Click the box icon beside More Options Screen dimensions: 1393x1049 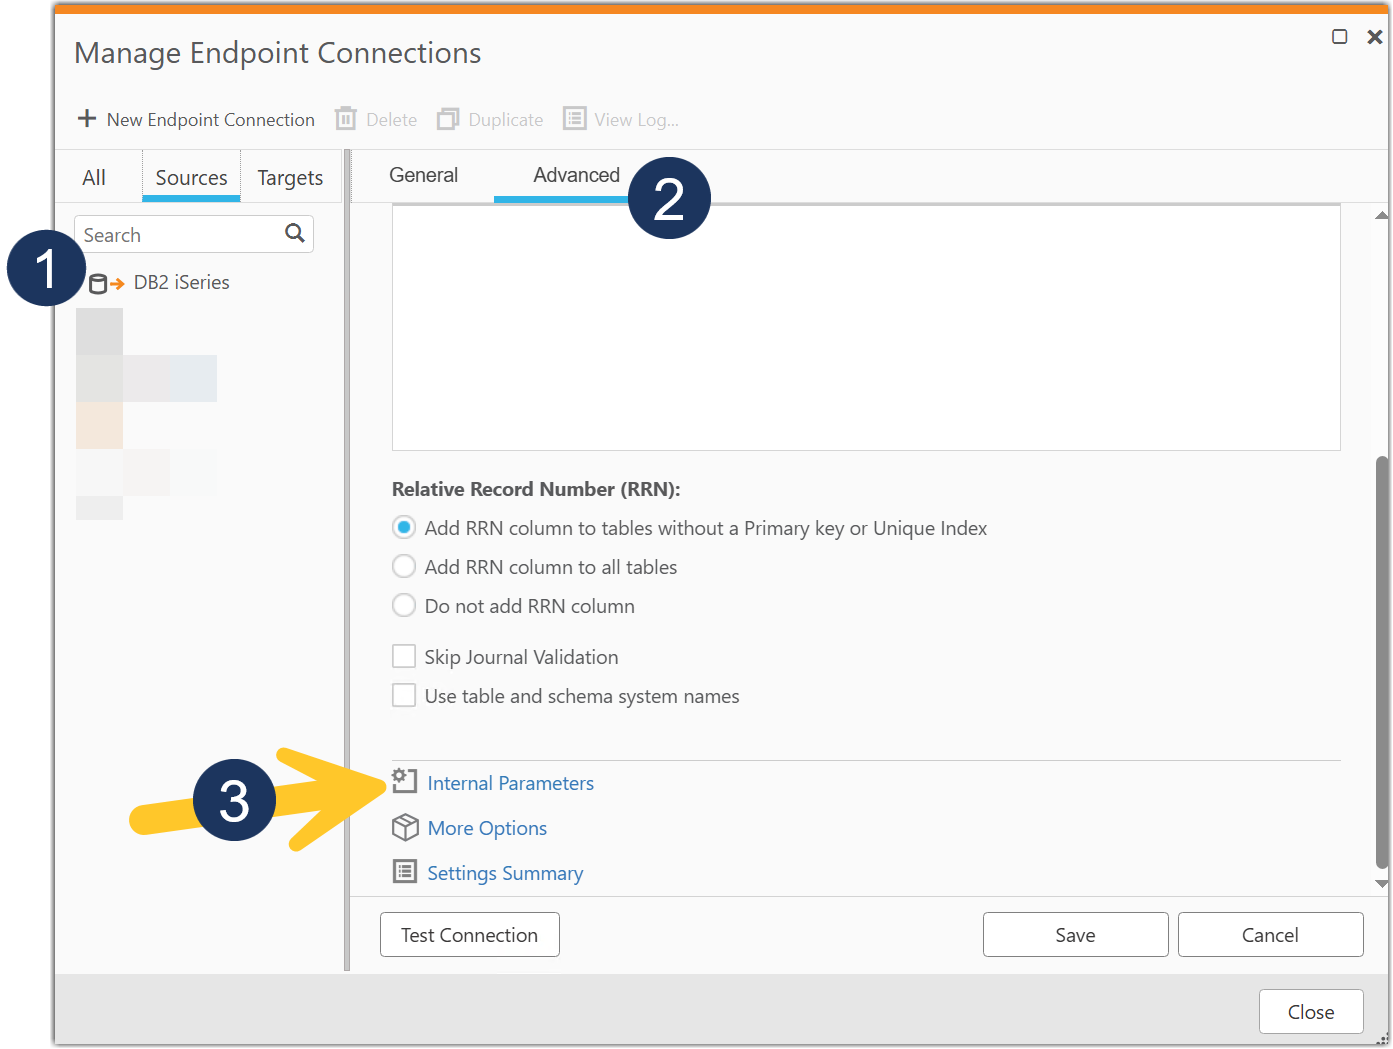pyautogui.click(x=404, y=827)
